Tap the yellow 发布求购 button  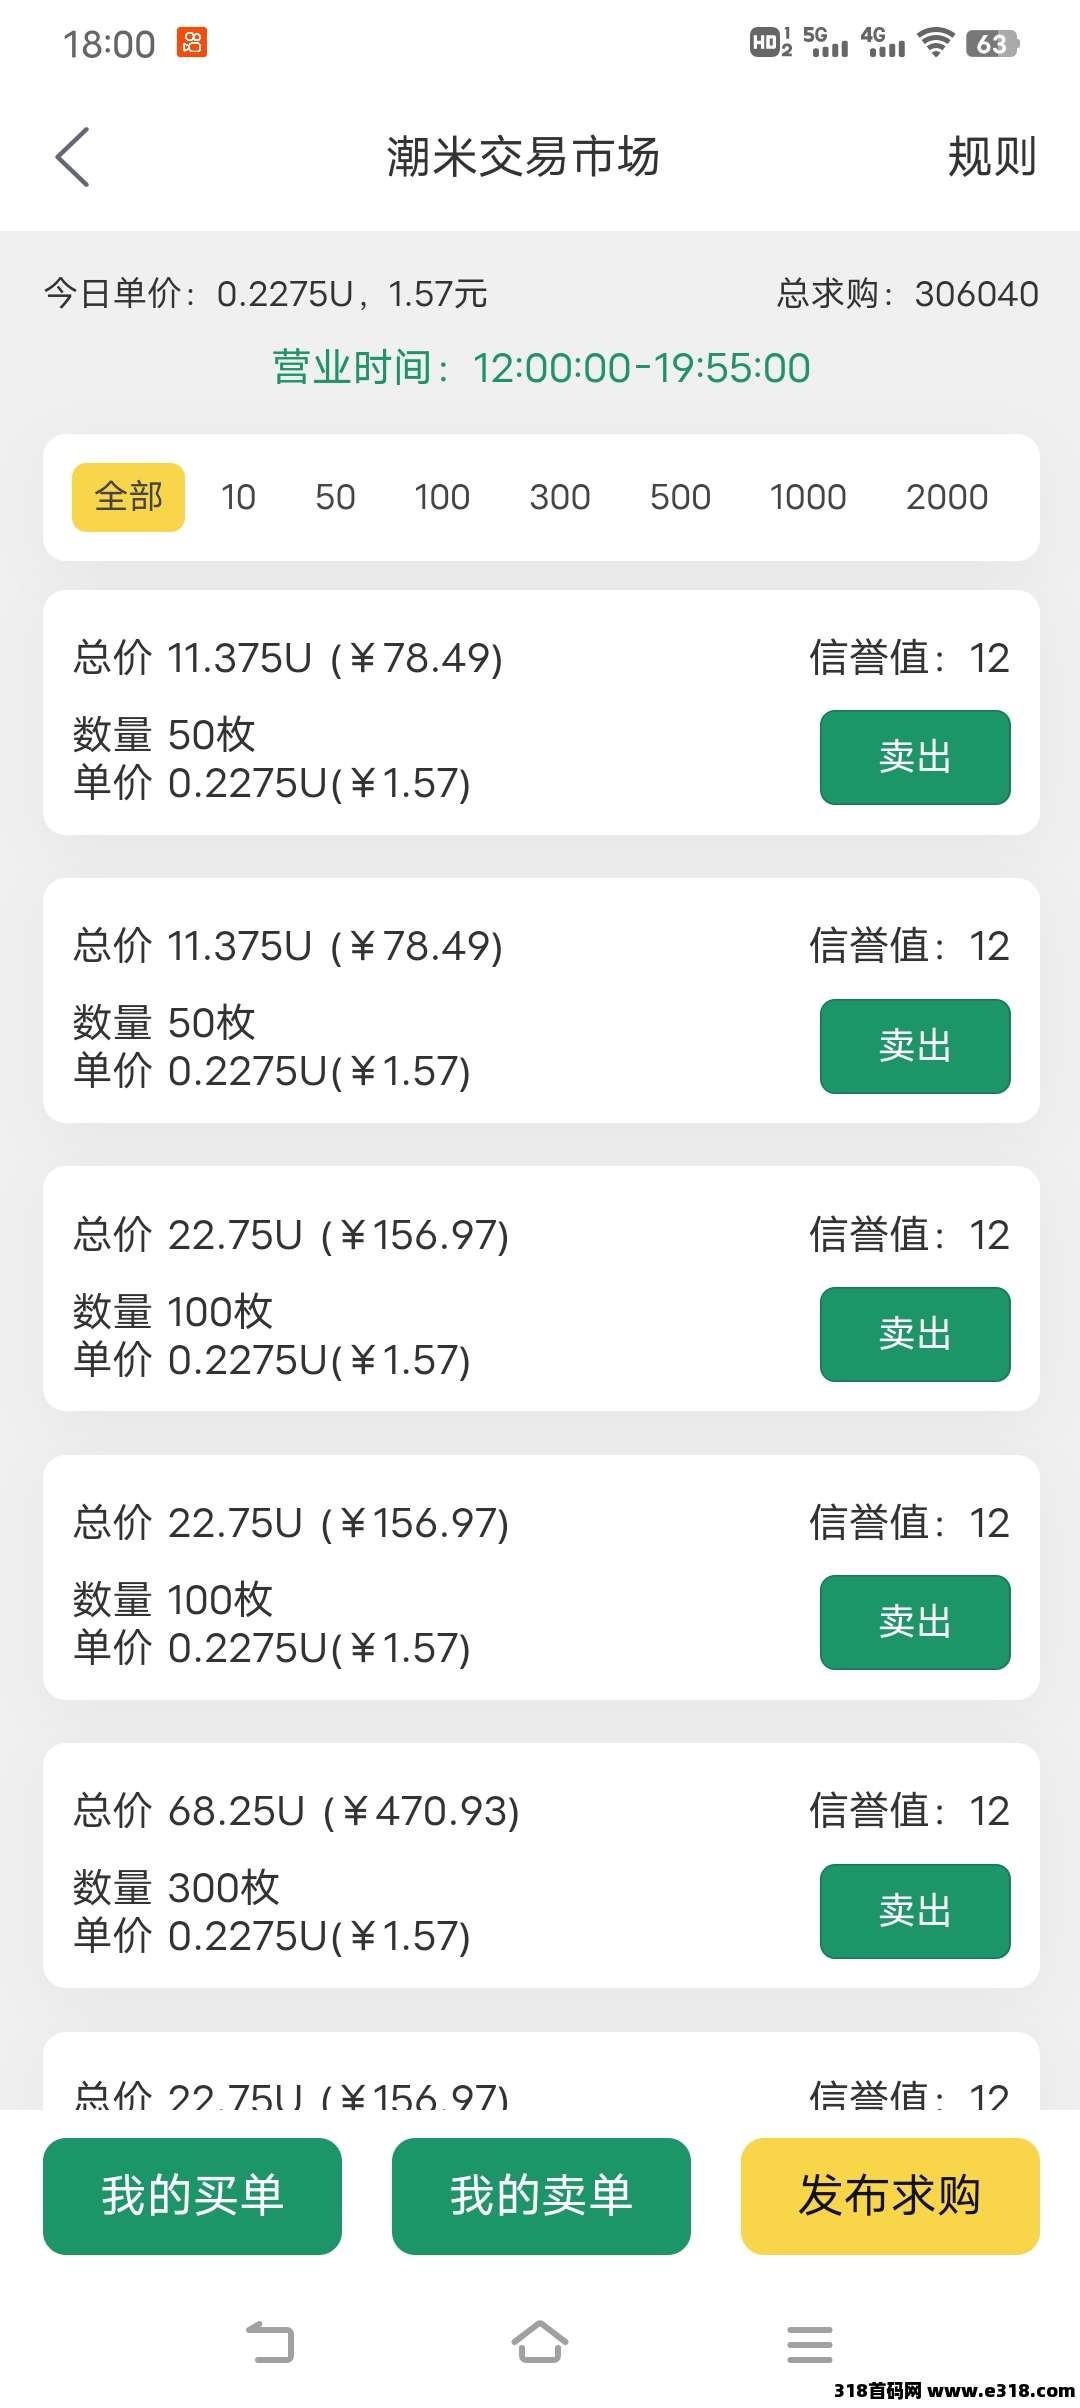890,2196
